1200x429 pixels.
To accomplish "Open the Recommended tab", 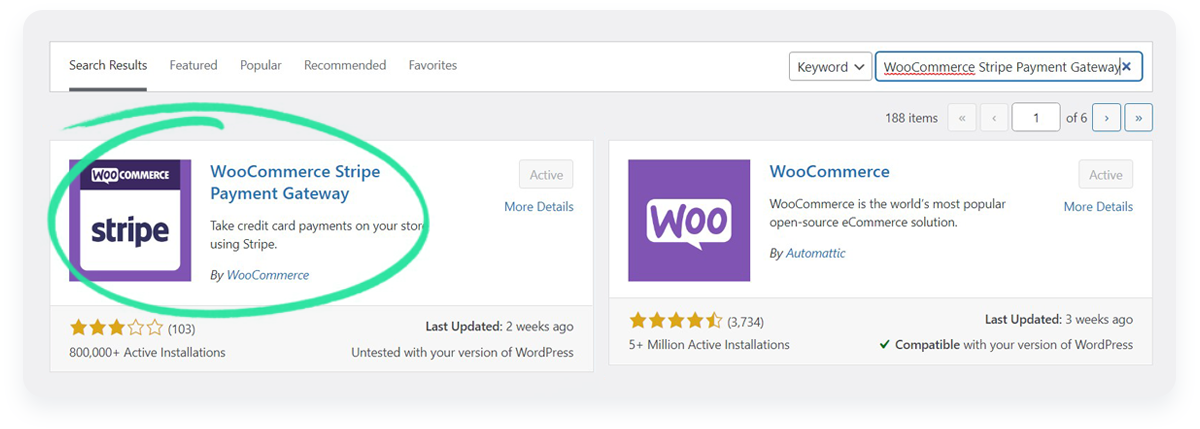I will pyautogui.click(x=345, y=65).
